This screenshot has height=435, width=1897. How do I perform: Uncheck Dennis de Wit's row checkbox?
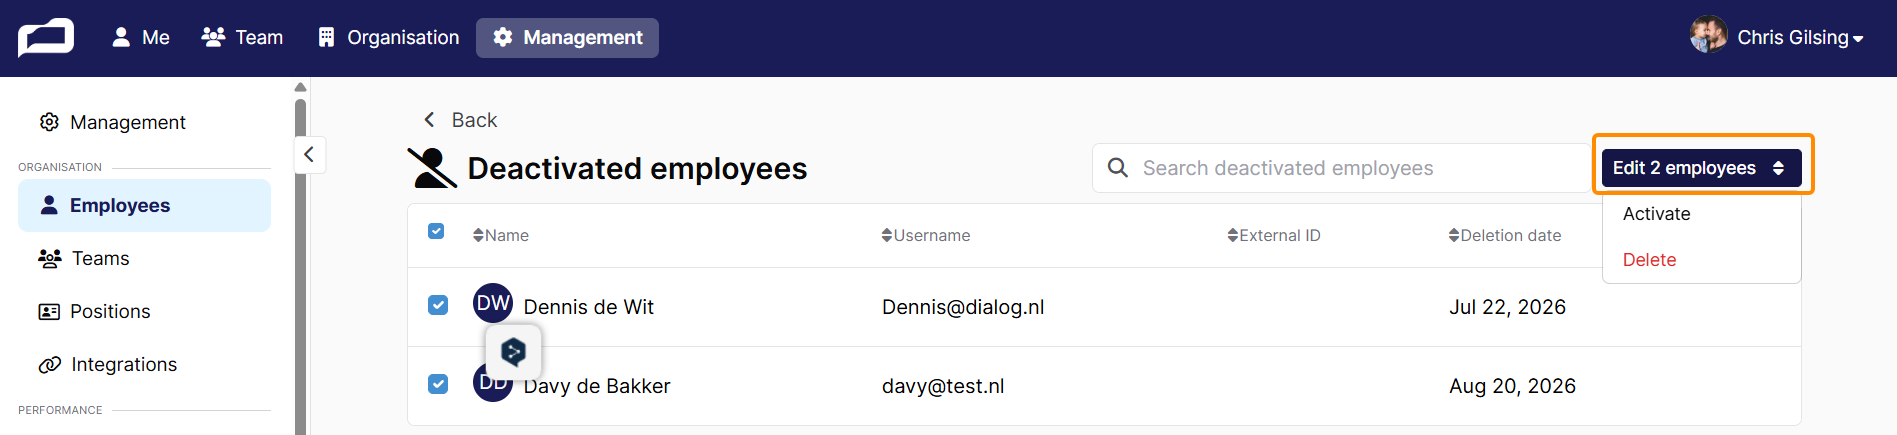pos(438,305)
